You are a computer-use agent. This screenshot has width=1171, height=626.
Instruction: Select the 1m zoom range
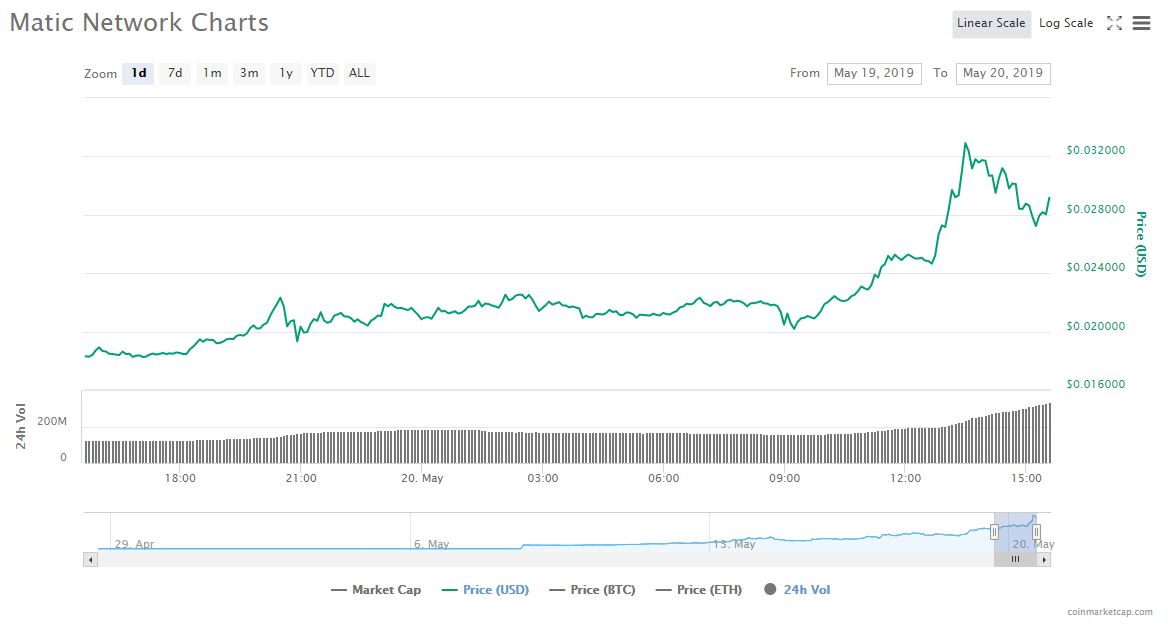pyautogui.click(x=212, y=73)
